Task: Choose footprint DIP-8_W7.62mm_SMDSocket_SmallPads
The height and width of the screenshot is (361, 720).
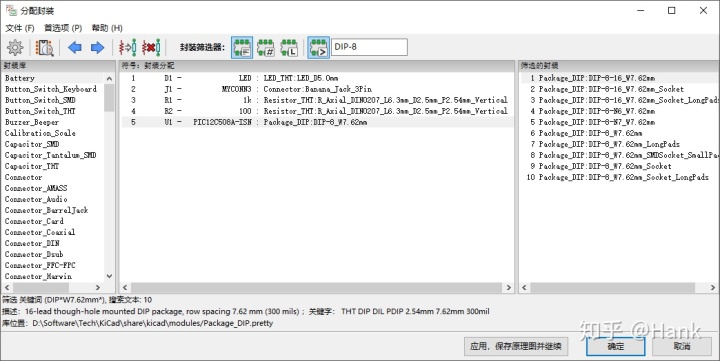Action: point(619,155)
